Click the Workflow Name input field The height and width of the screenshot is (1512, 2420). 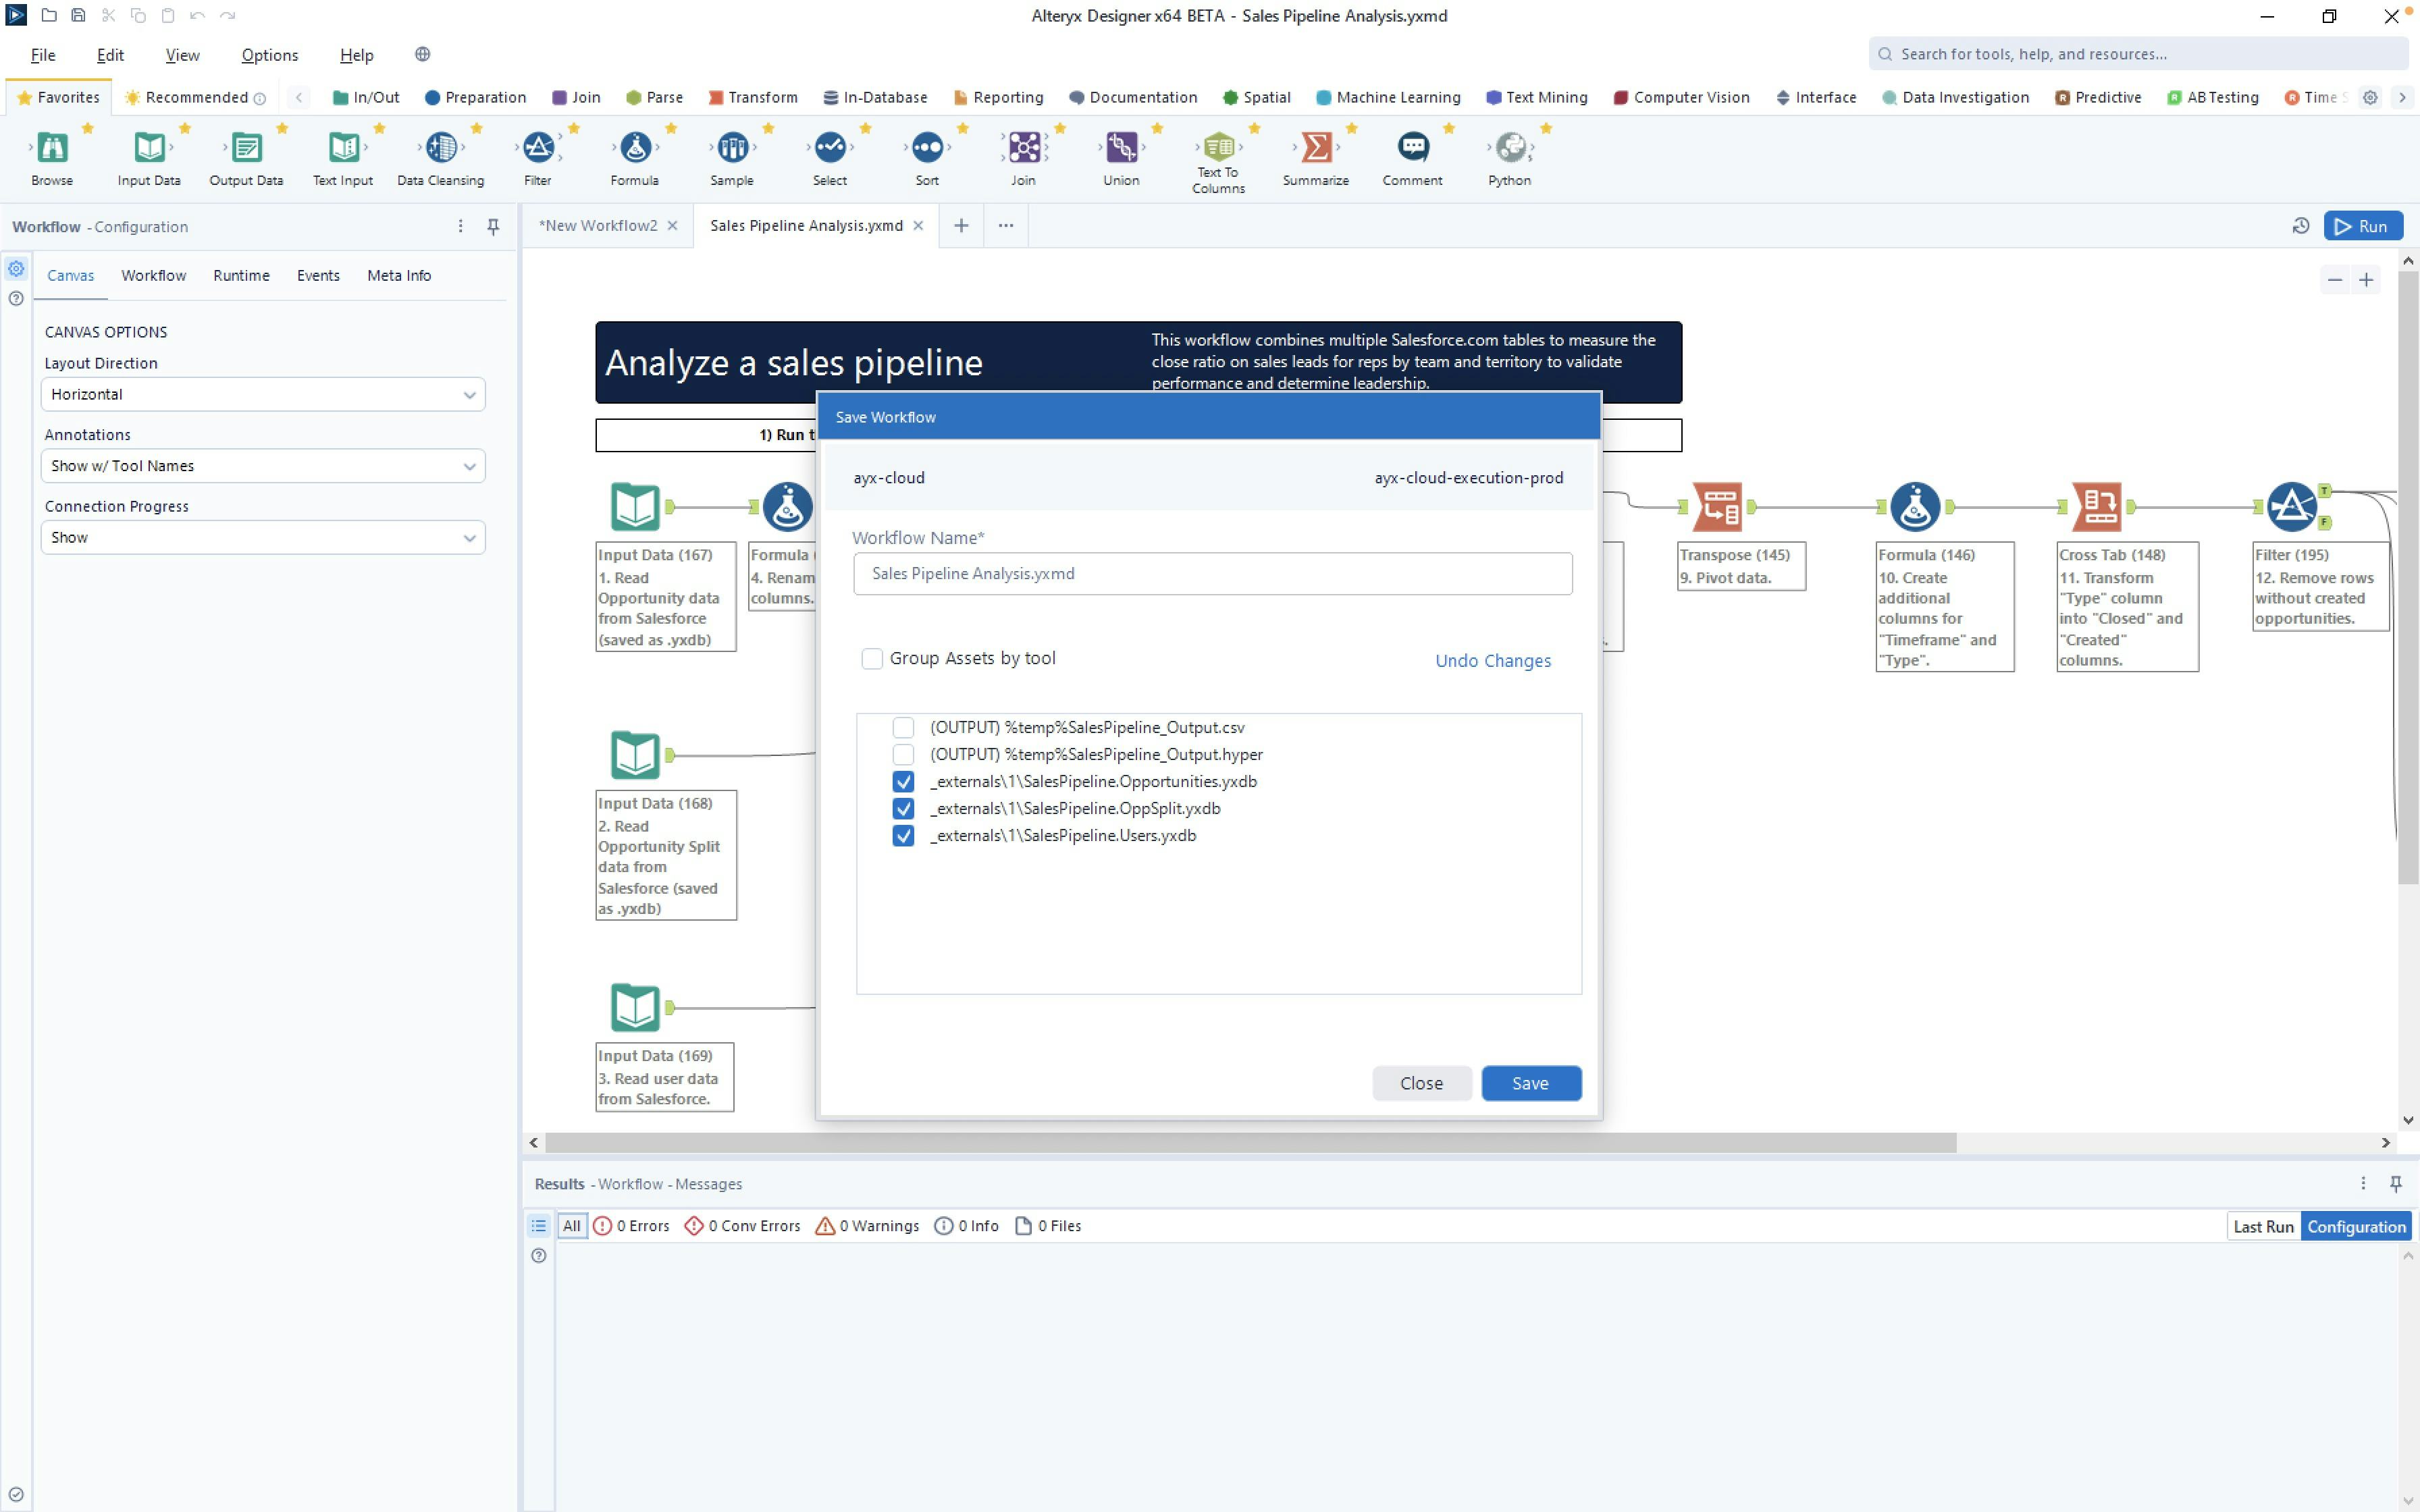tap(1212, 574)
